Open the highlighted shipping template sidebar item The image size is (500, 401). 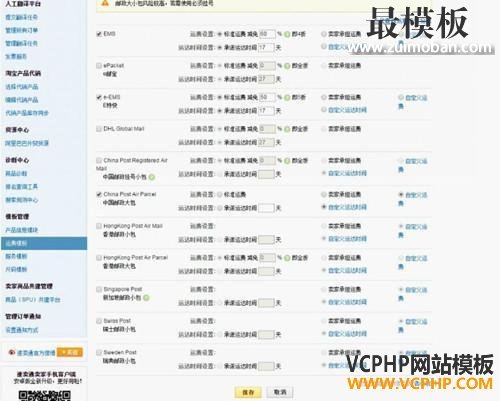pyautogui.click(x=44, y=243)
